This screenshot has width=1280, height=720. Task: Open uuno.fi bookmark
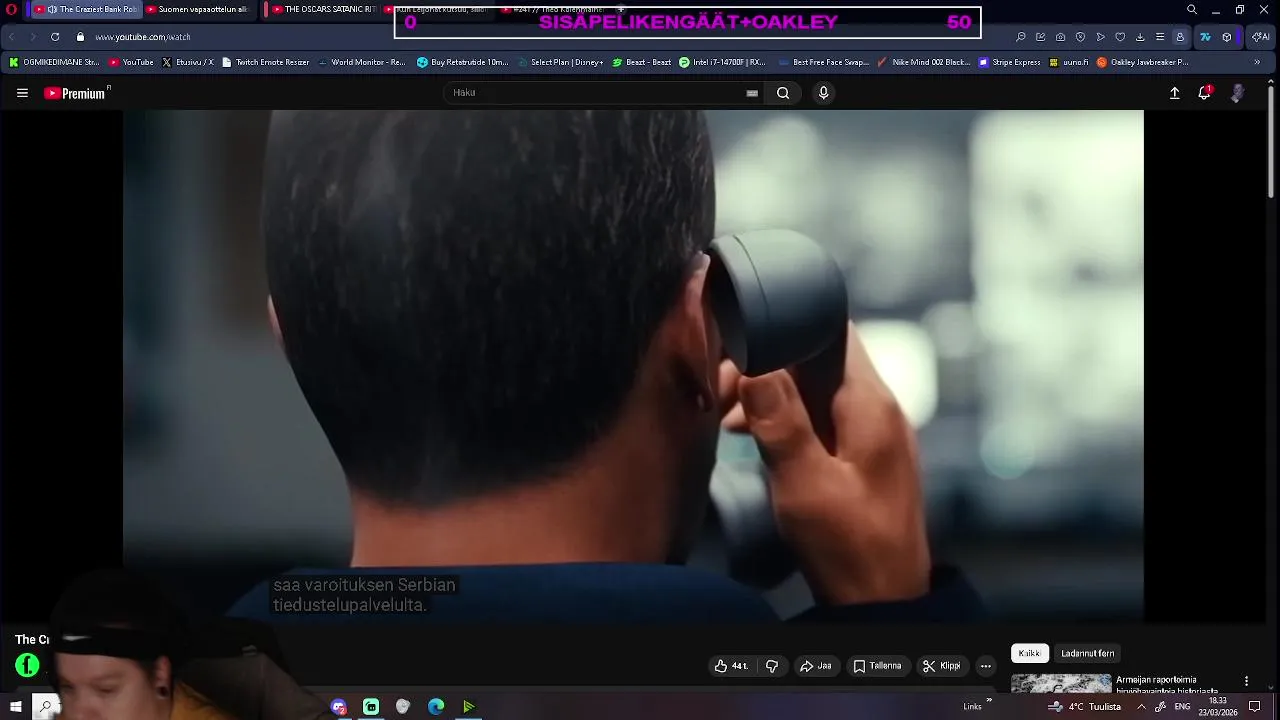tap(1069, 62)
